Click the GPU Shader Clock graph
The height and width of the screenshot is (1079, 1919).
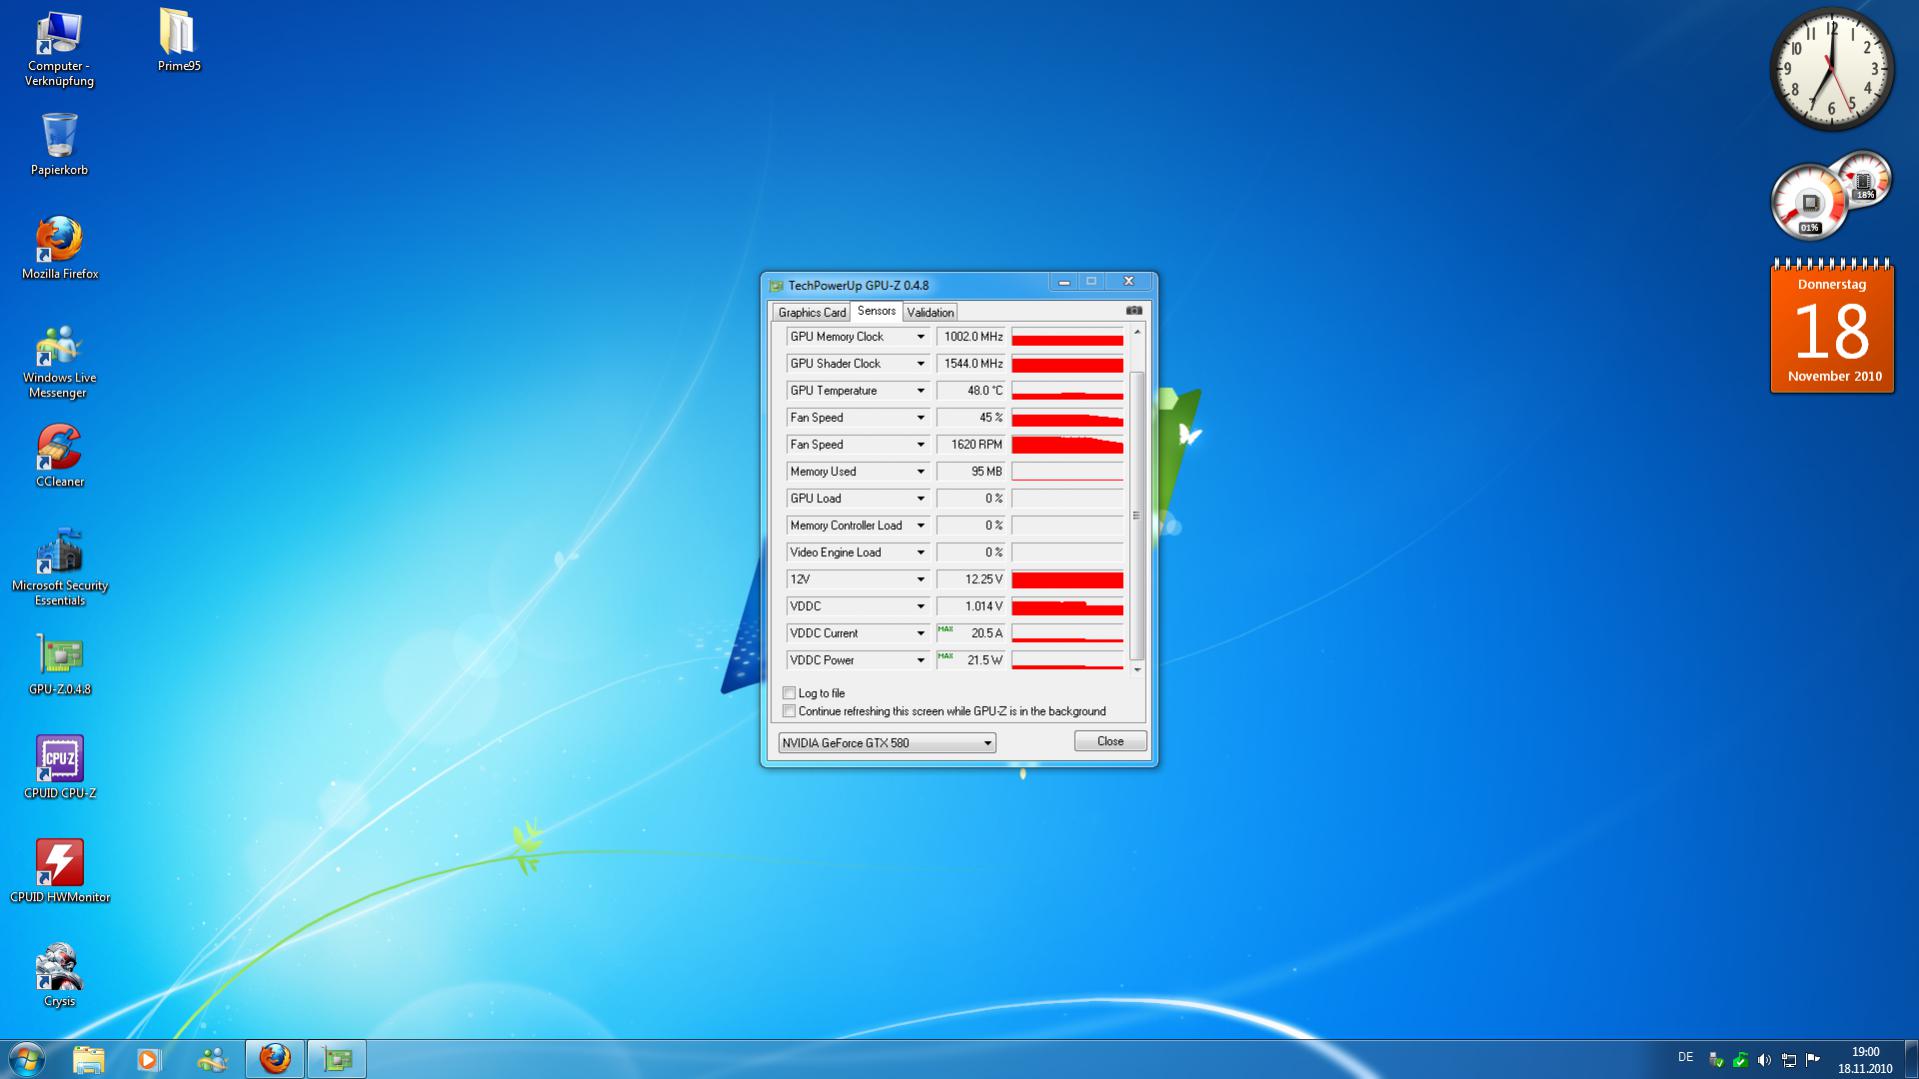1067,364
